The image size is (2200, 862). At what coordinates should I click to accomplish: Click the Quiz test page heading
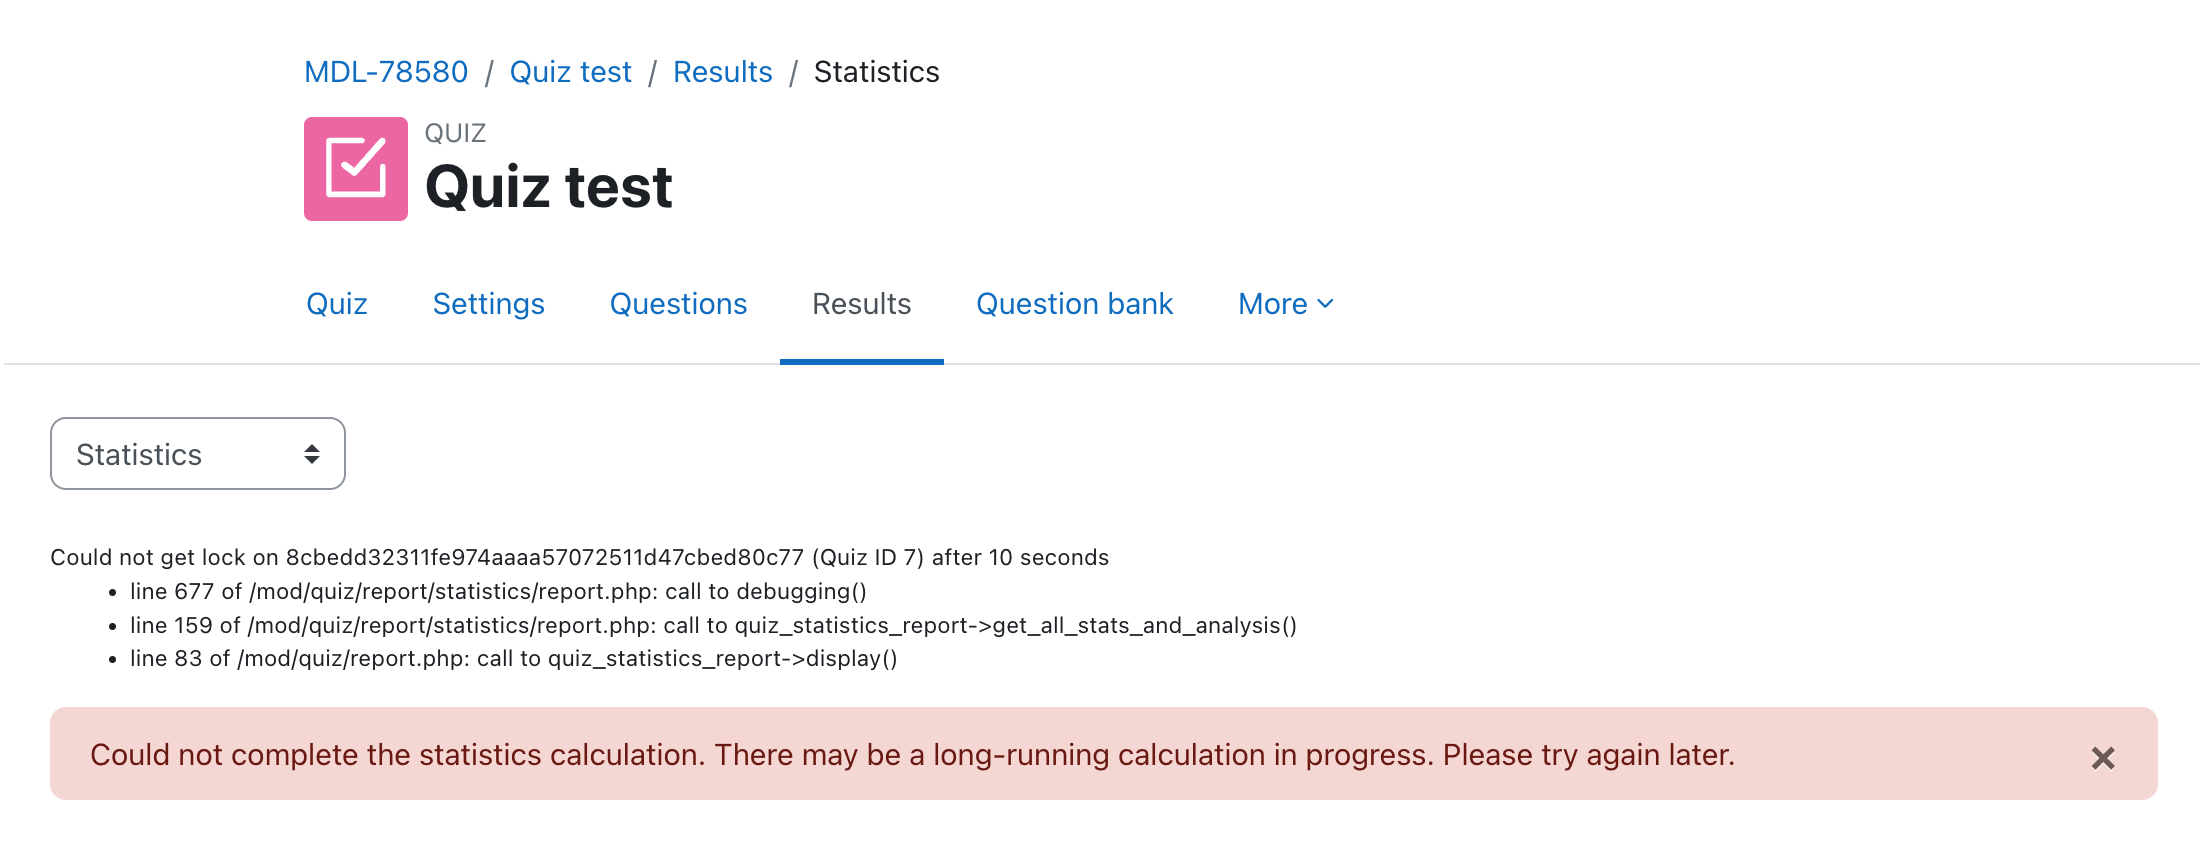coord(549,187)
